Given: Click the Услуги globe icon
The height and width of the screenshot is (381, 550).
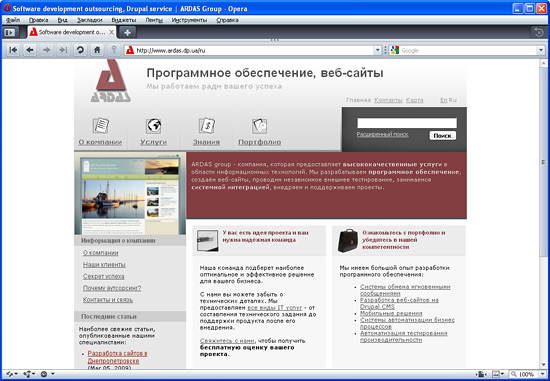Looking at the screenshot, I should [x=154, y=125].
